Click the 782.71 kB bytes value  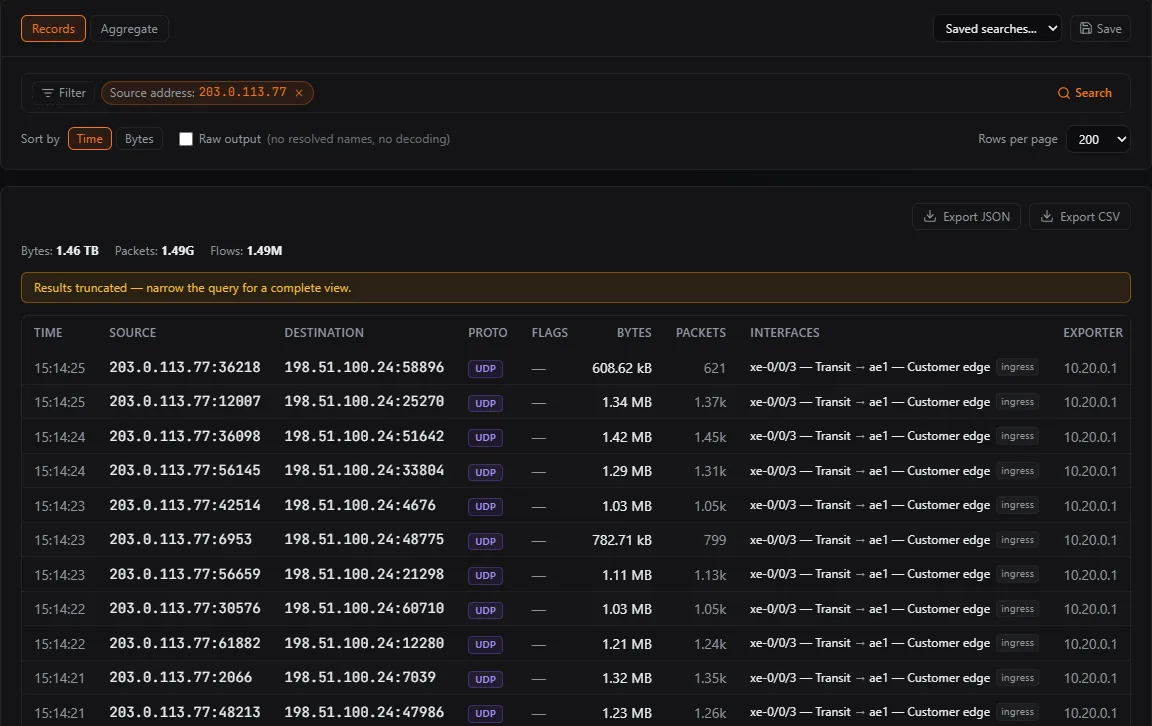[x=622, y=540]
